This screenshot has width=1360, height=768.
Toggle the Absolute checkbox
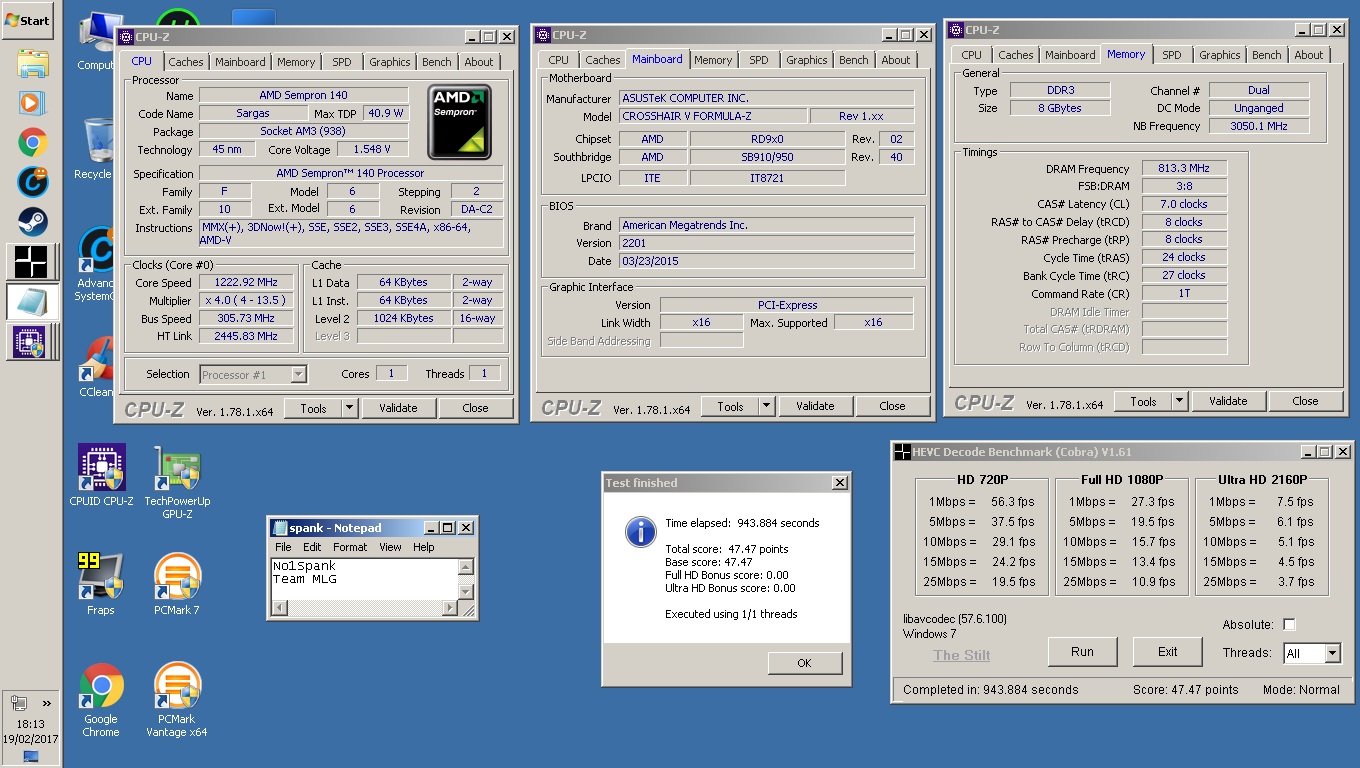(1289, 624)
